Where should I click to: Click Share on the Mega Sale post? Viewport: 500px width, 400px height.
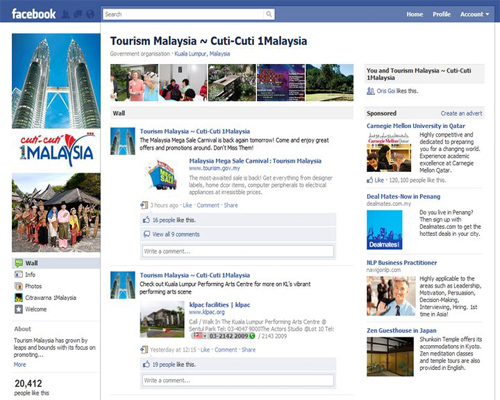pyautogui.click(x=231, y=205)
